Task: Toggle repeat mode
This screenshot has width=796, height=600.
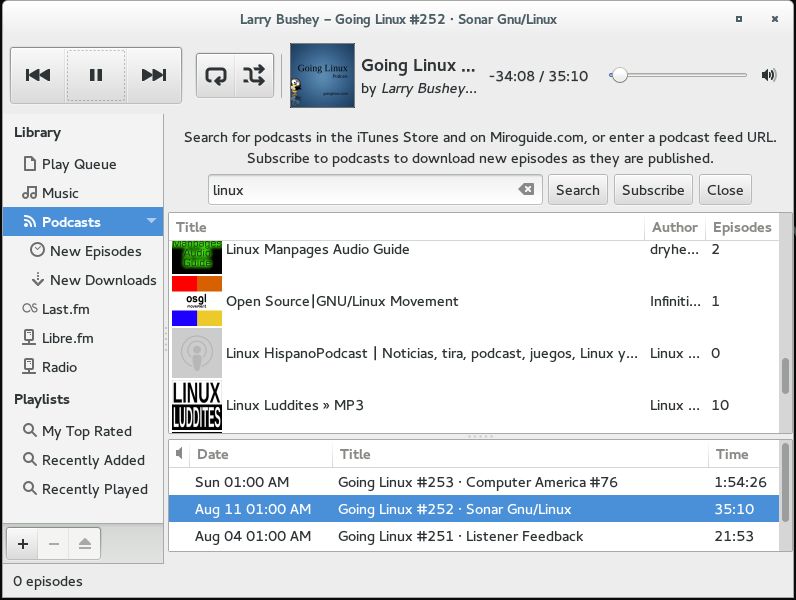Action: click(216, 76)
